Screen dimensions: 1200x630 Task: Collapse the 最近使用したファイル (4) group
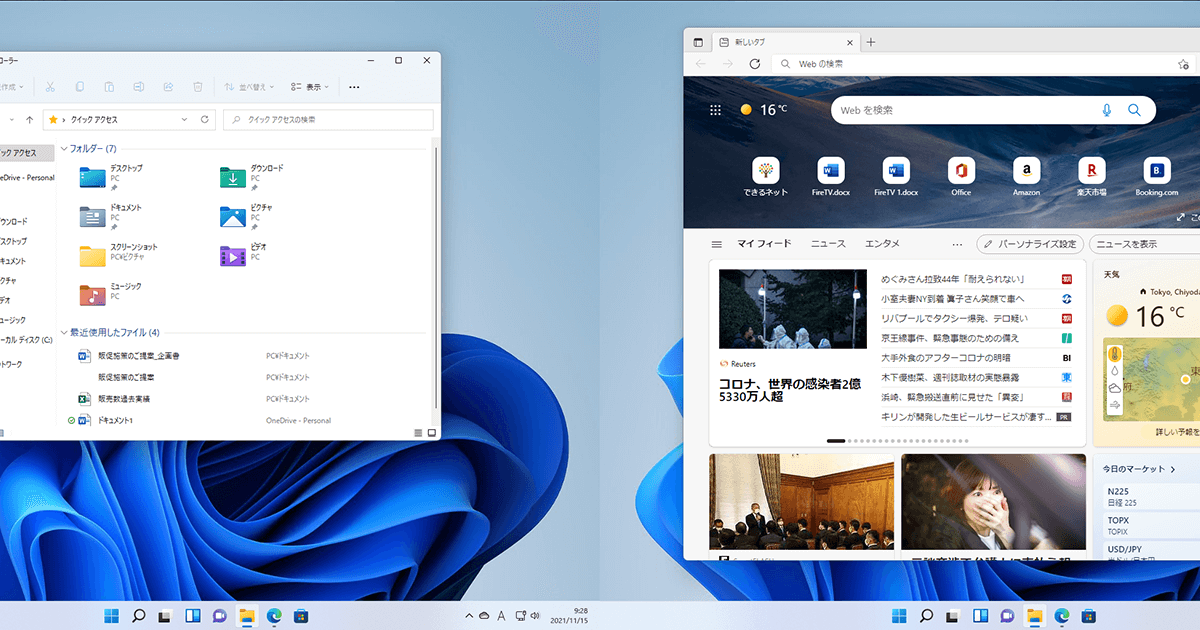[x=64, y=332]
